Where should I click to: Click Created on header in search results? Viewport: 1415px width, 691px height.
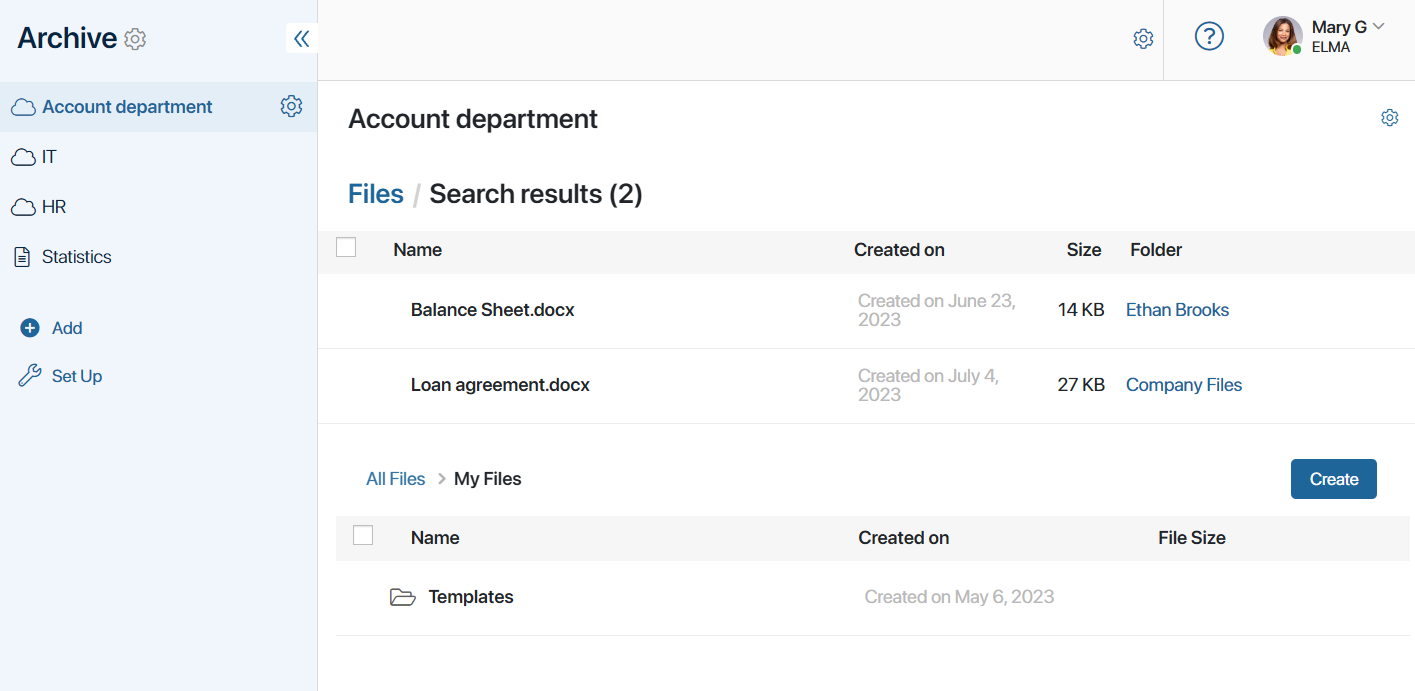(x=899, y=250)
